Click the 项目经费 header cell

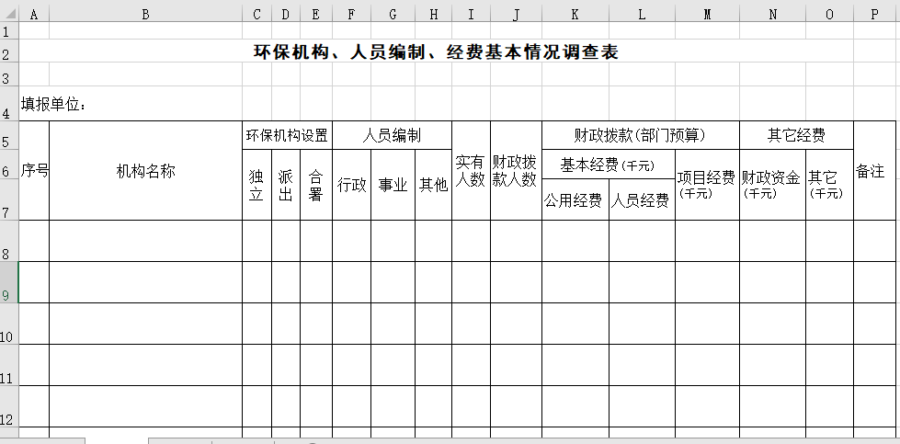click(x=707, y=183)
